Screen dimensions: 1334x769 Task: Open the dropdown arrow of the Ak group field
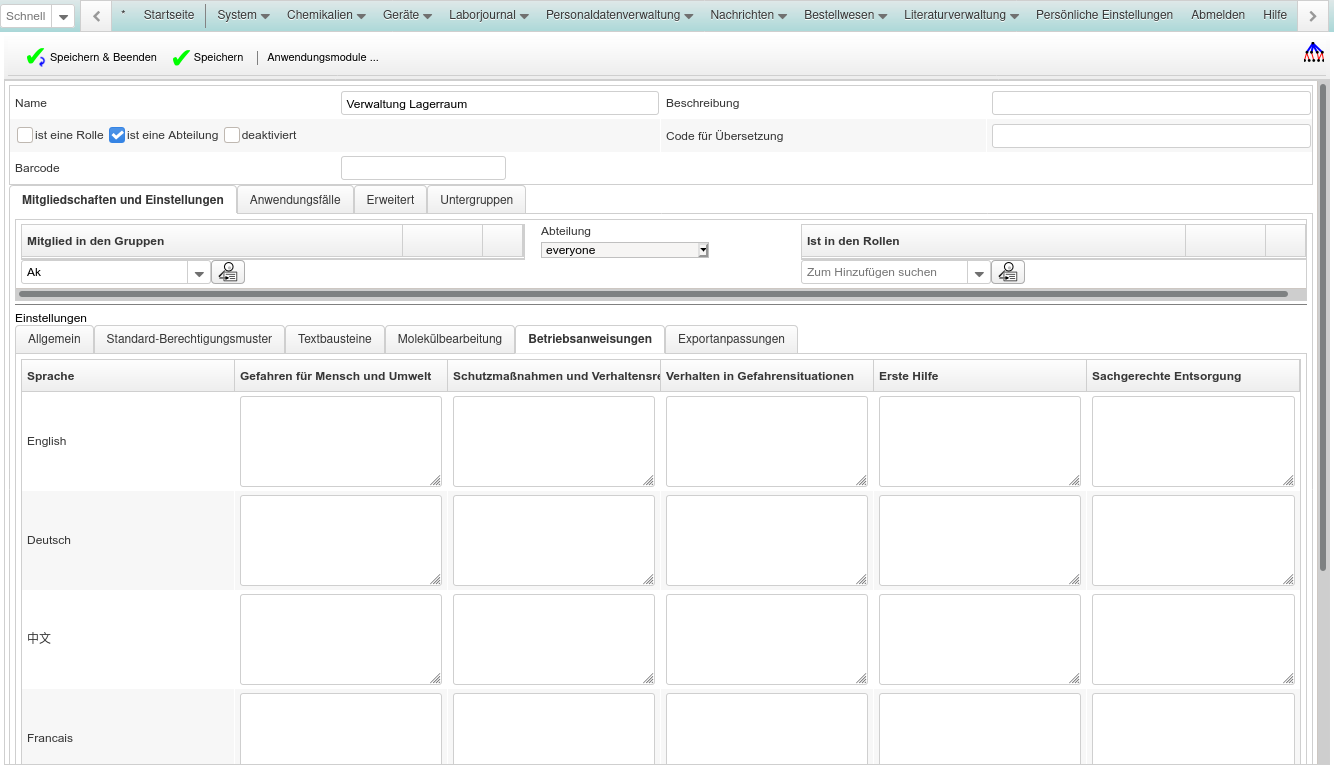point(199,273)
